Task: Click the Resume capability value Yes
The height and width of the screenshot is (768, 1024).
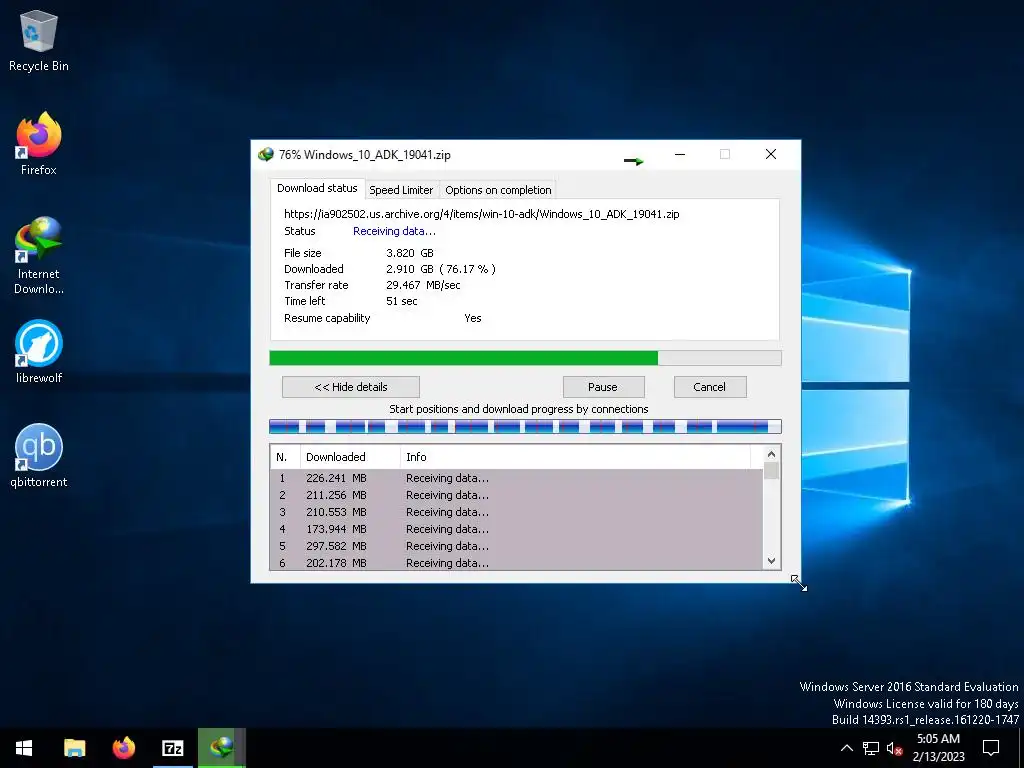Action: coord(473,318)
